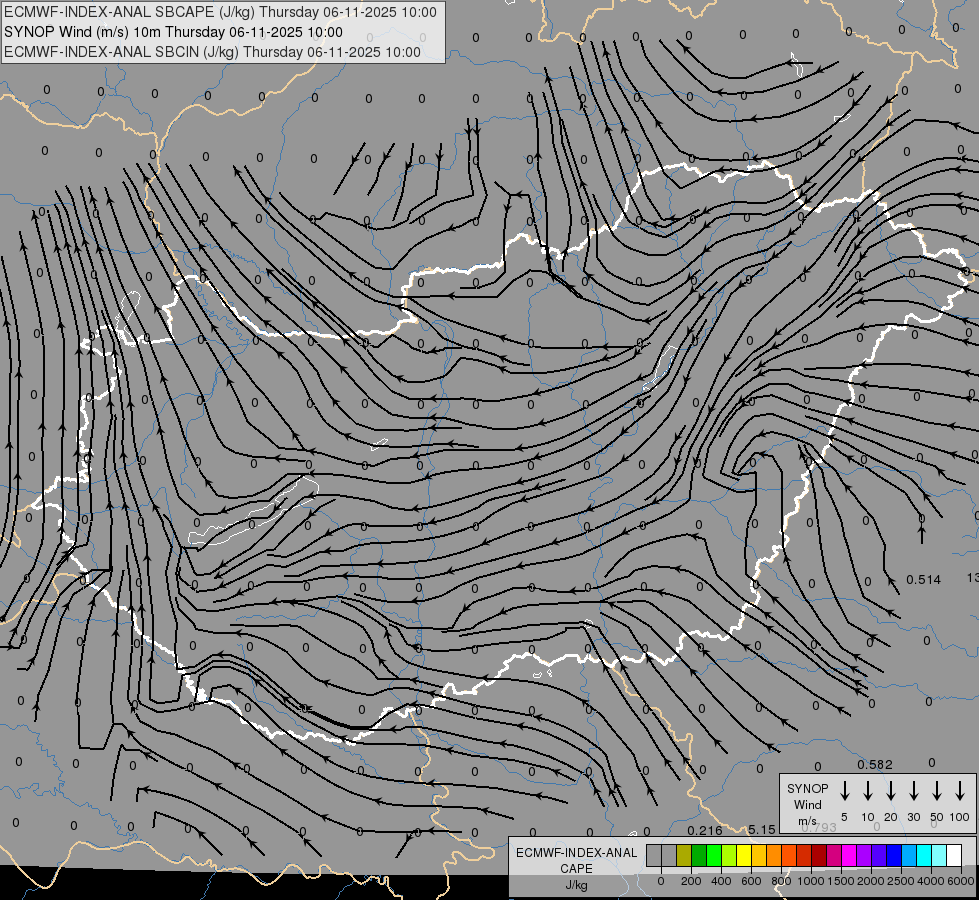Click the wind arrow for 10 m/s

point(868,791)
